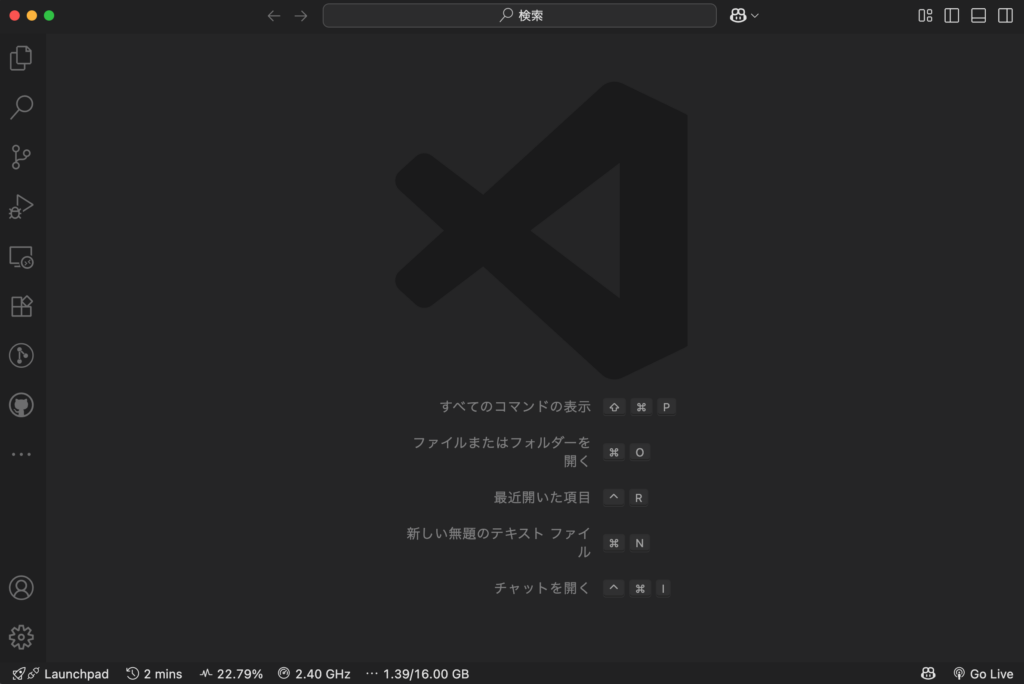Click the Copilot status icon in status bar
This screenshot has width=1024, height=684.
click(x=928, y=674)
